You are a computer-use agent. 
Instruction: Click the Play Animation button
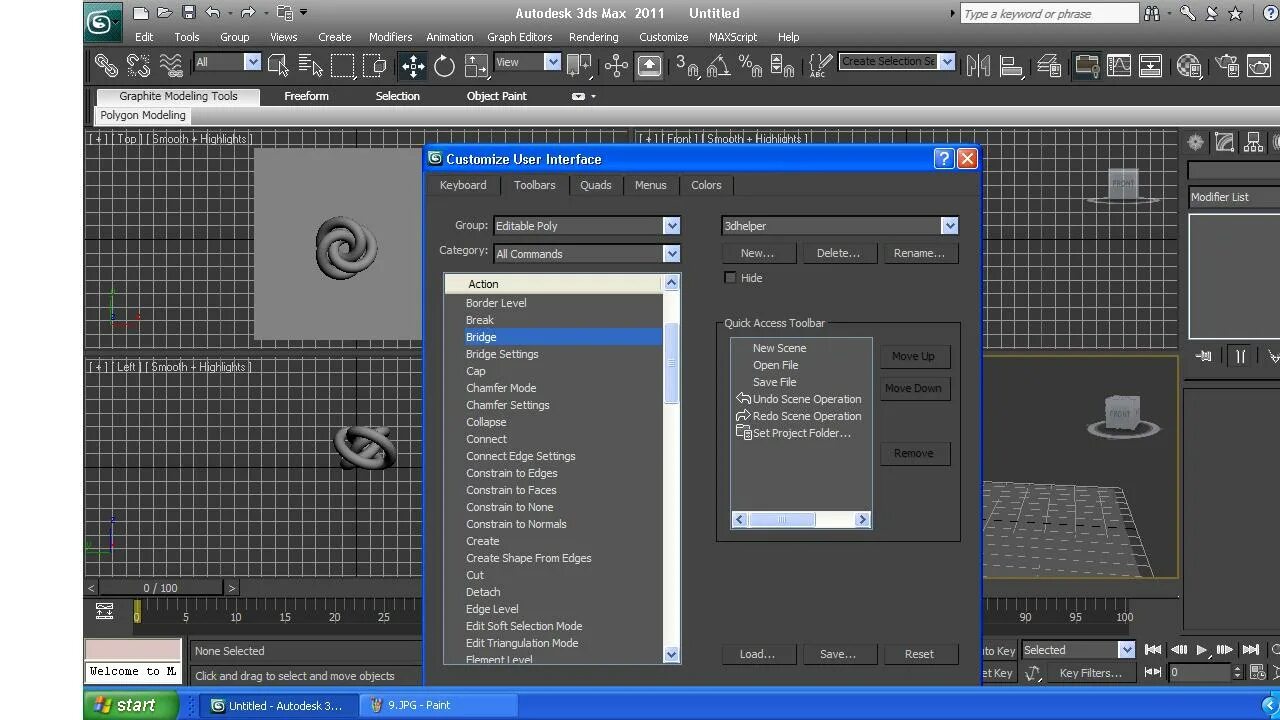pyautogui.click(x=1202, y=650)
